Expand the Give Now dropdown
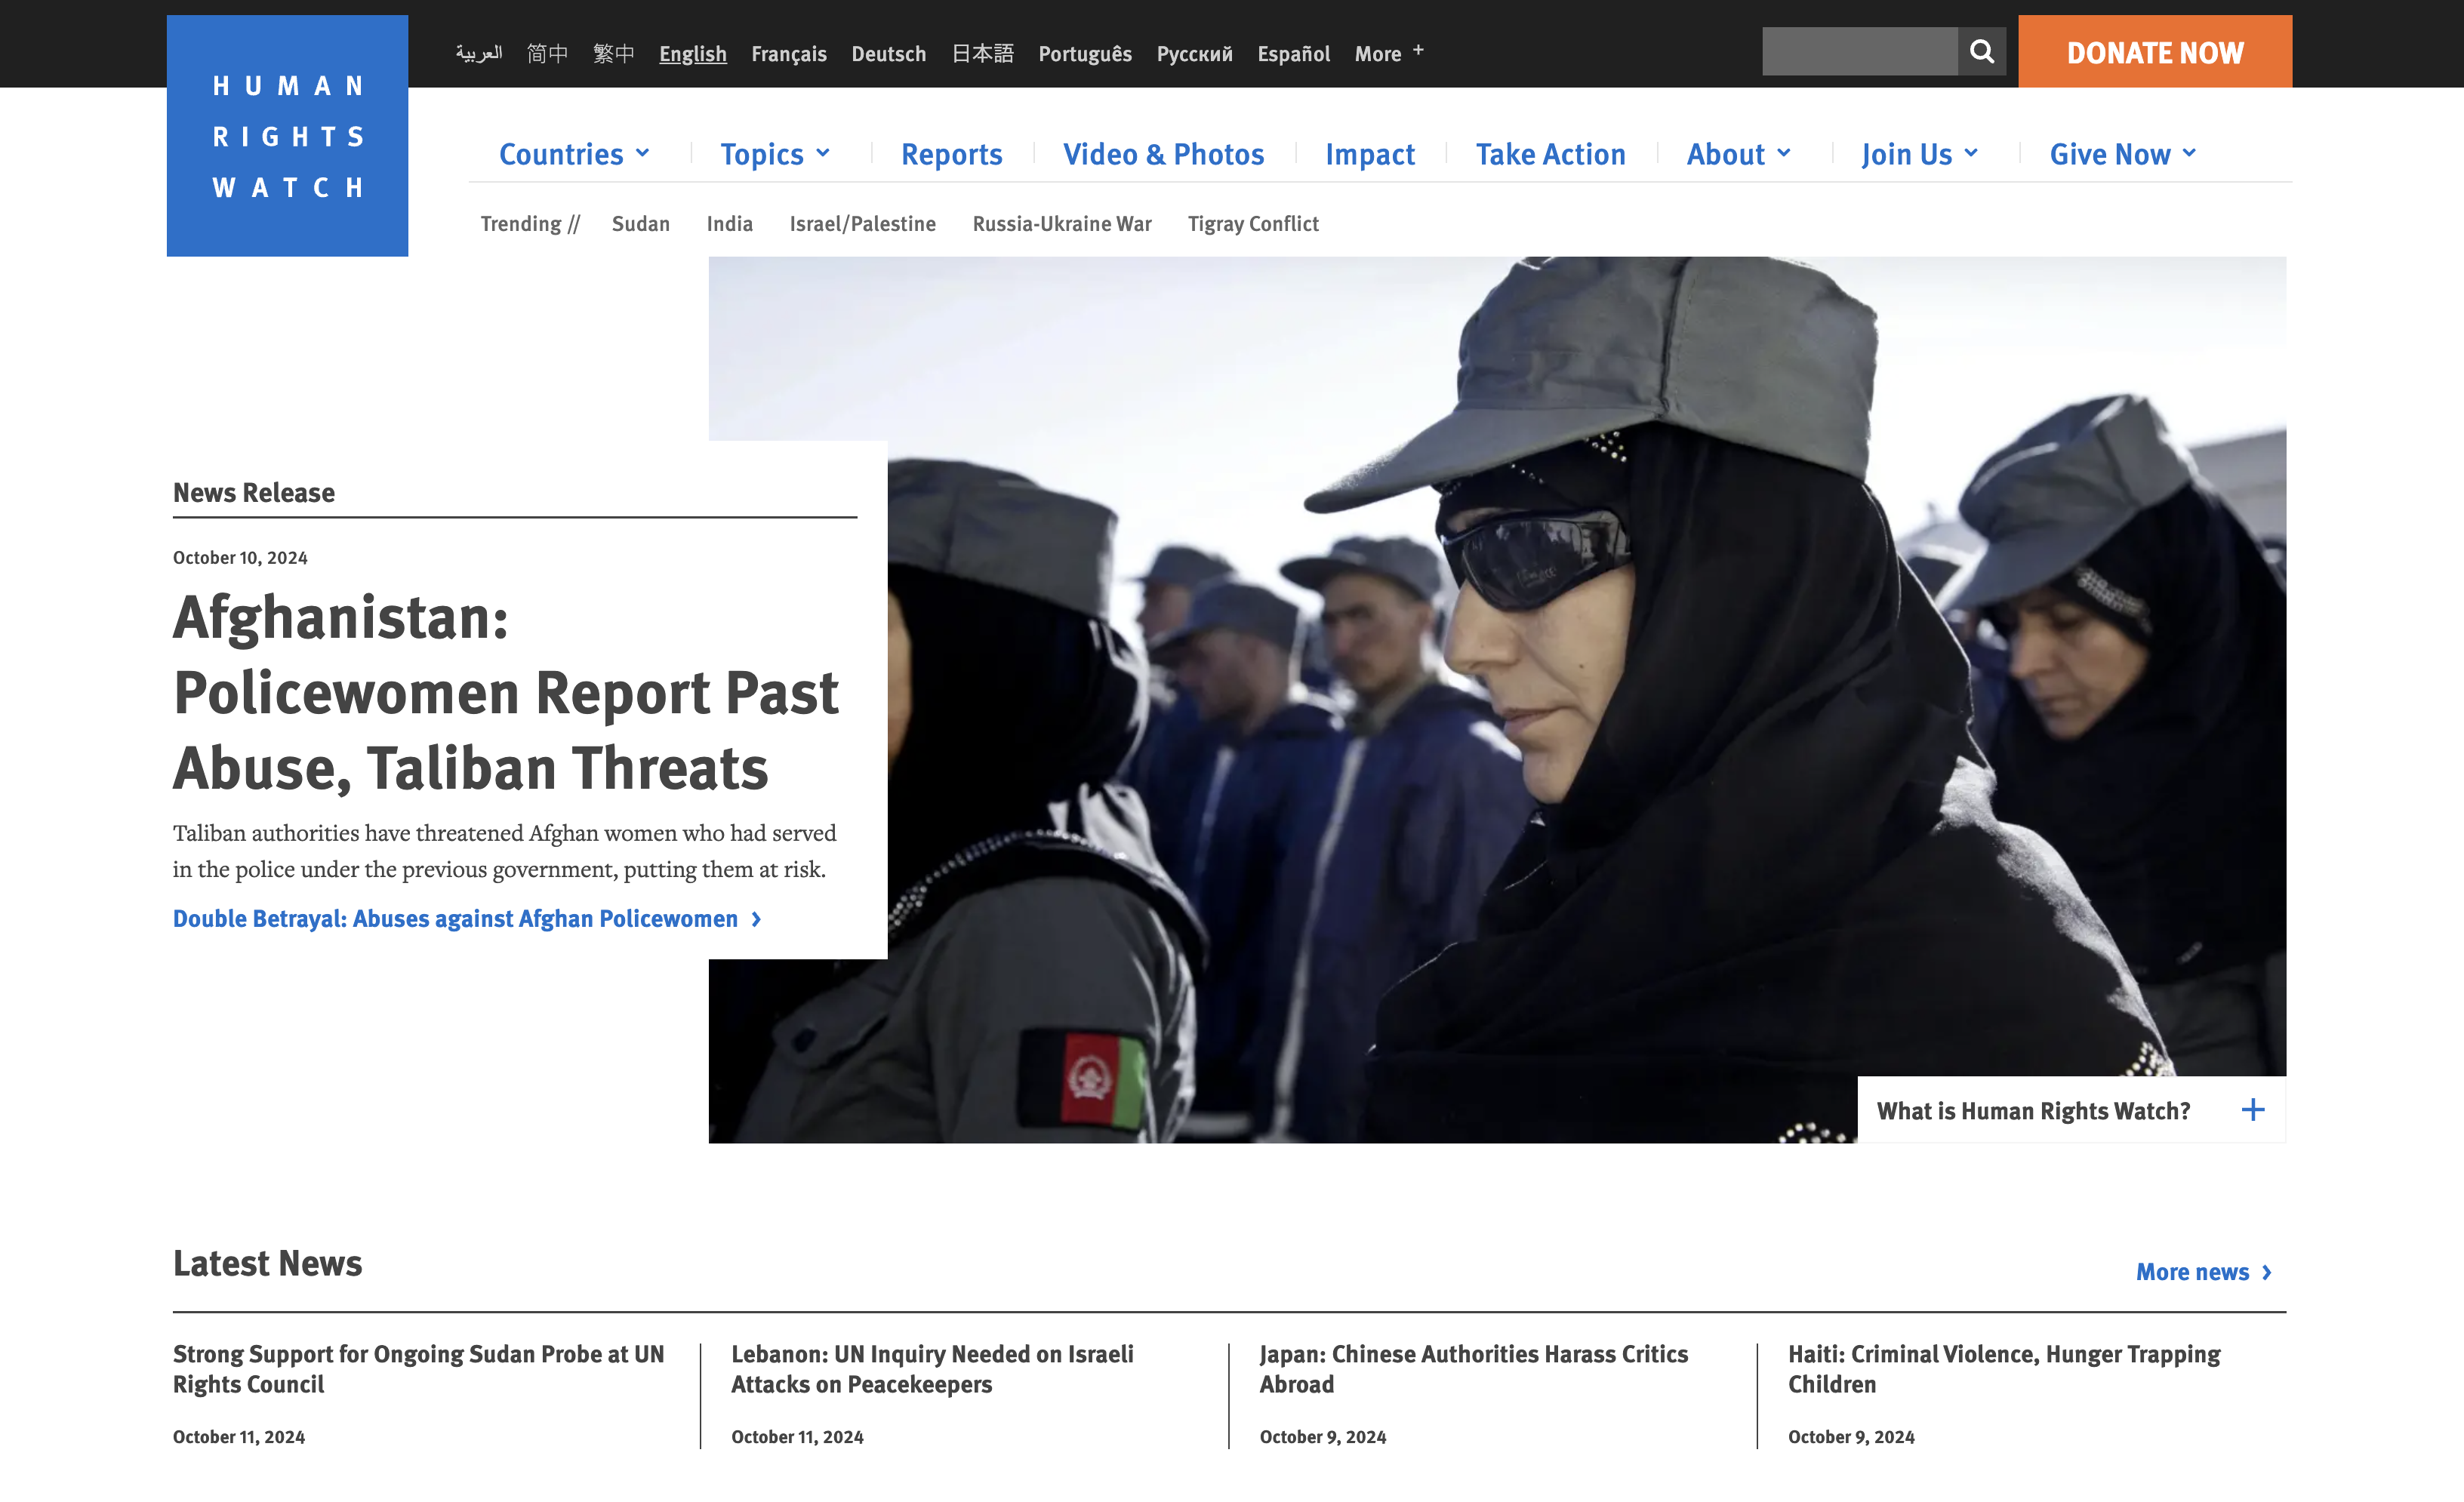This screenshot has width=2464, height=1502. click(2123, 154)
